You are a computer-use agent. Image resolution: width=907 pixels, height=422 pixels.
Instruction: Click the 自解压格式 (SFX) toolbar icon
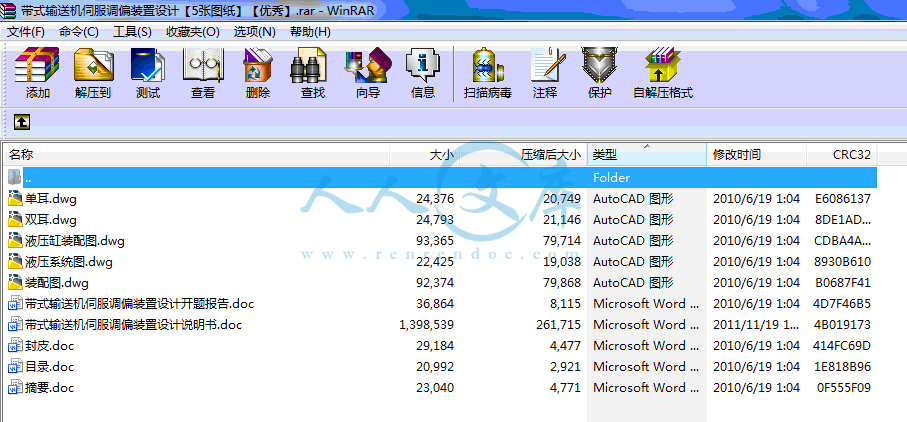[663, 65]
